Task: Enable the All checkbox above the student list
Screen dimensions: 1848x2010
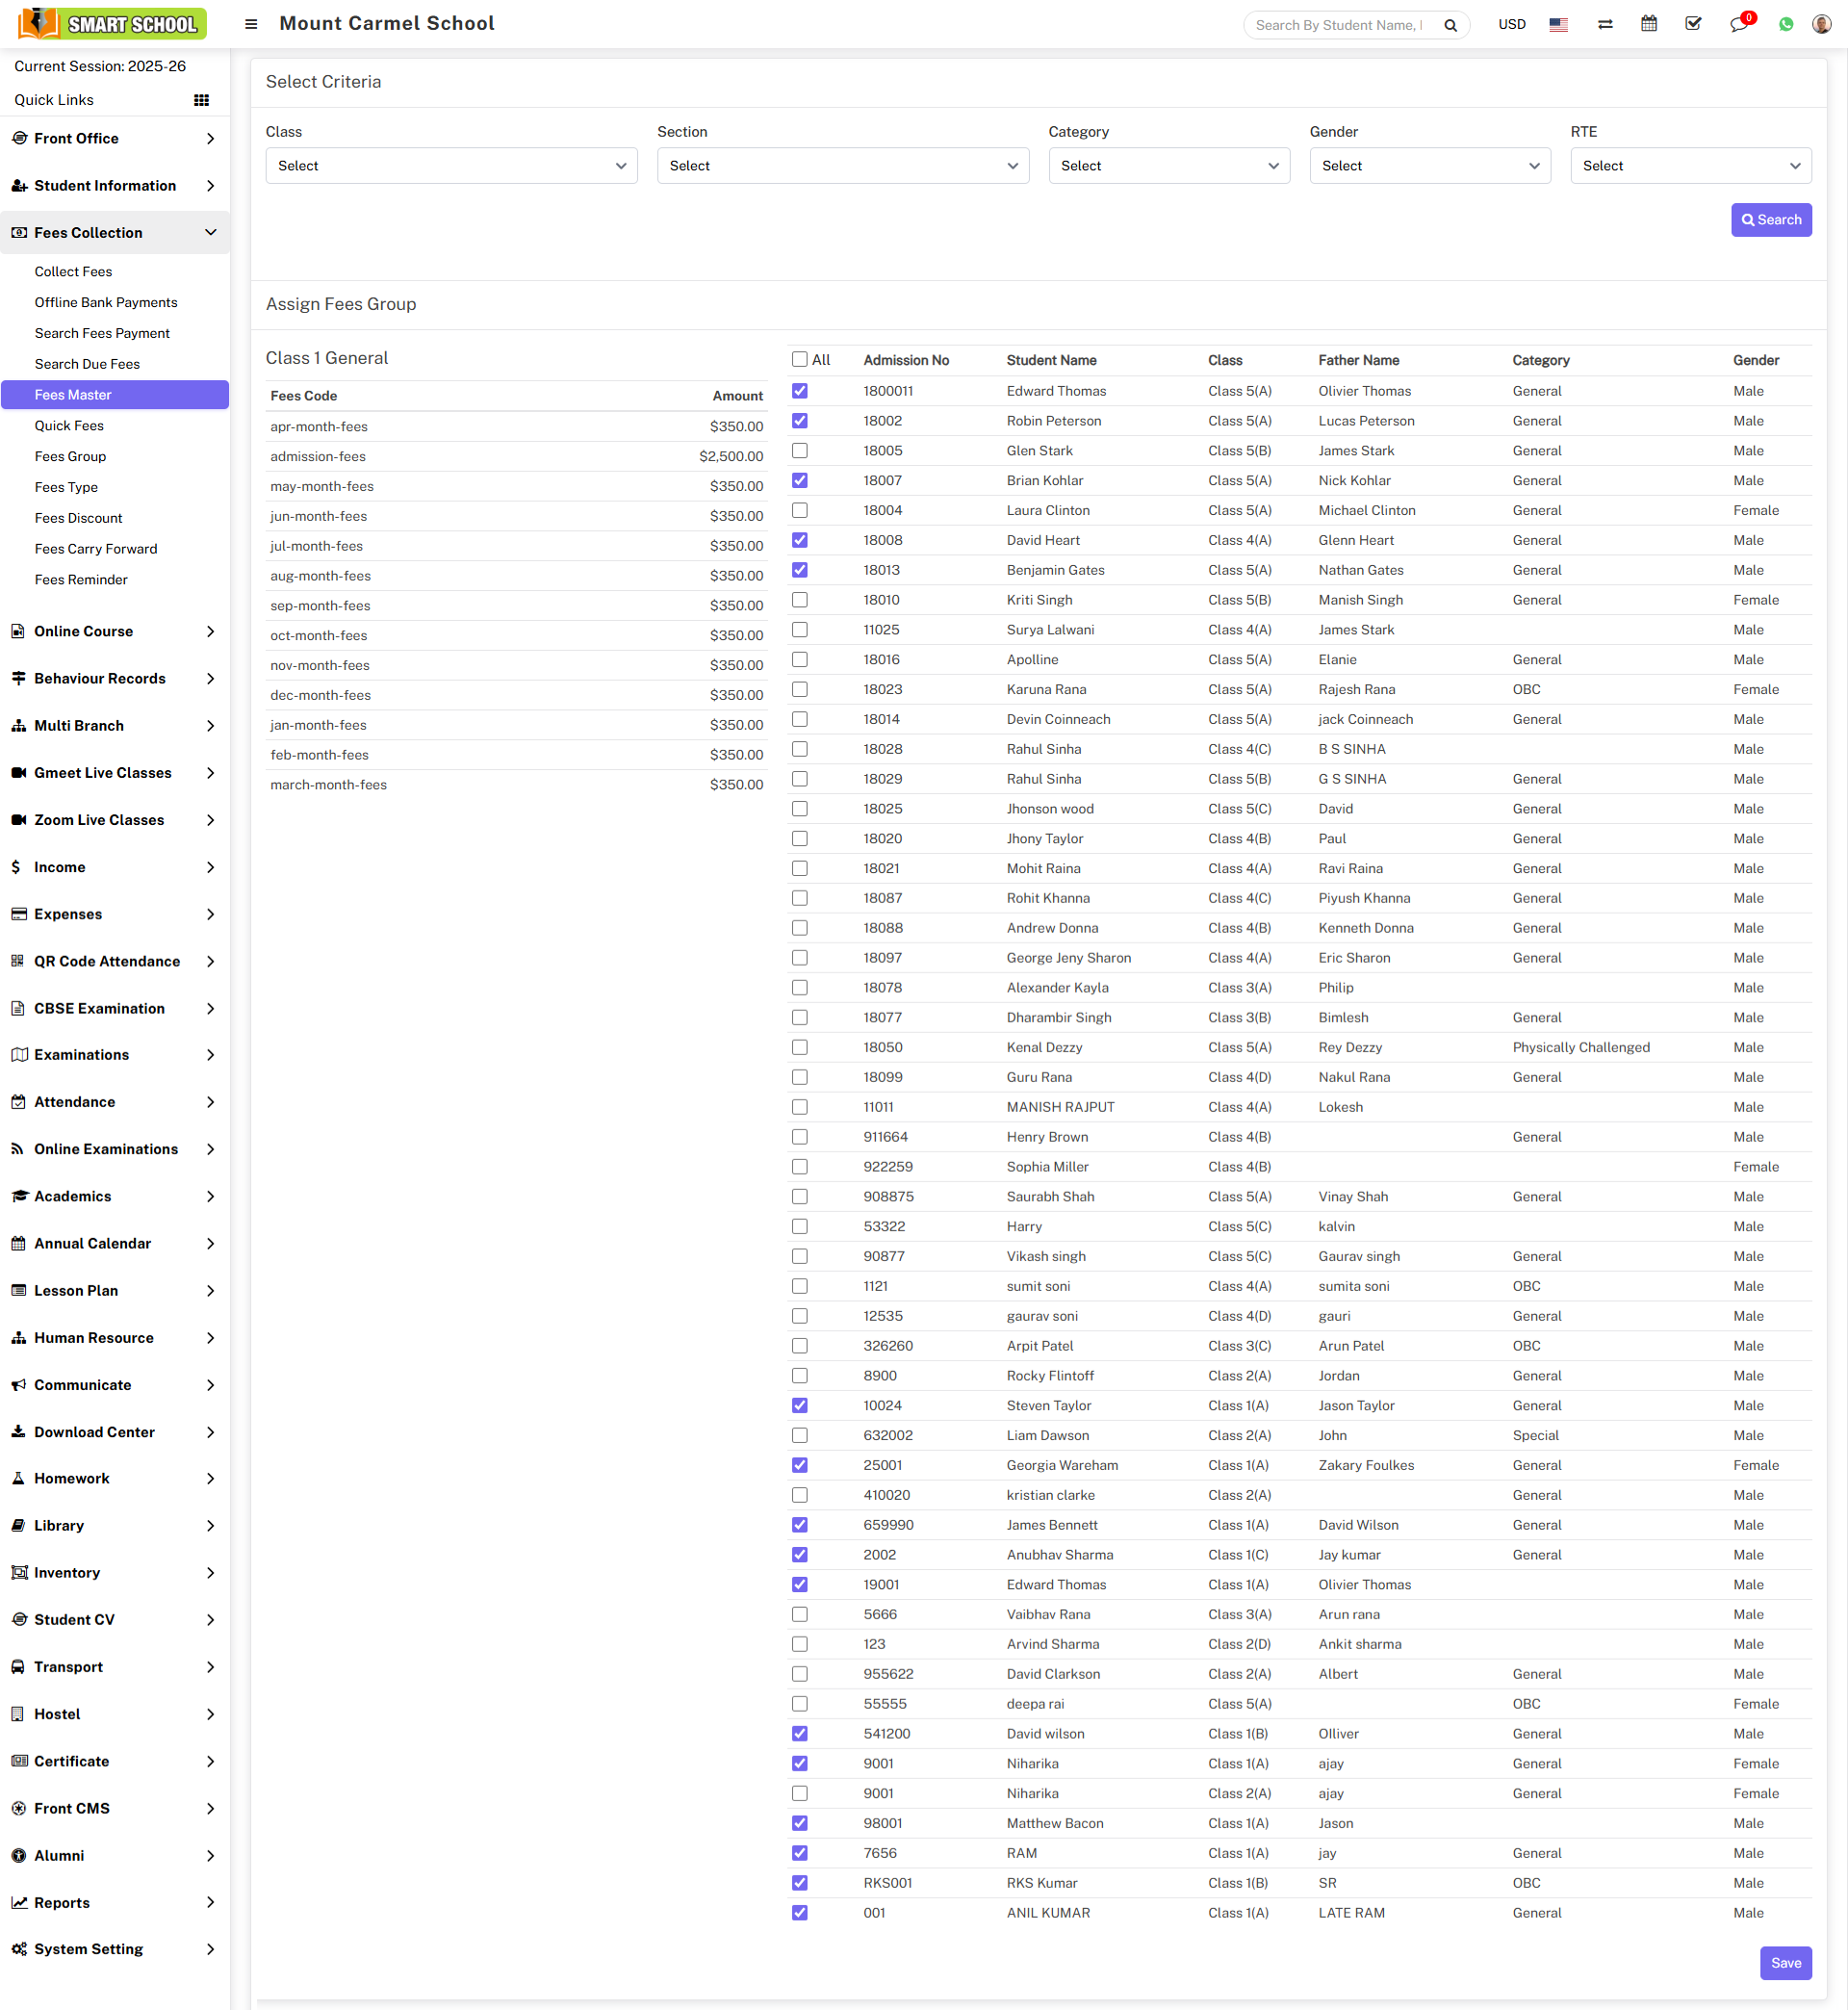Action: (799, 359)
